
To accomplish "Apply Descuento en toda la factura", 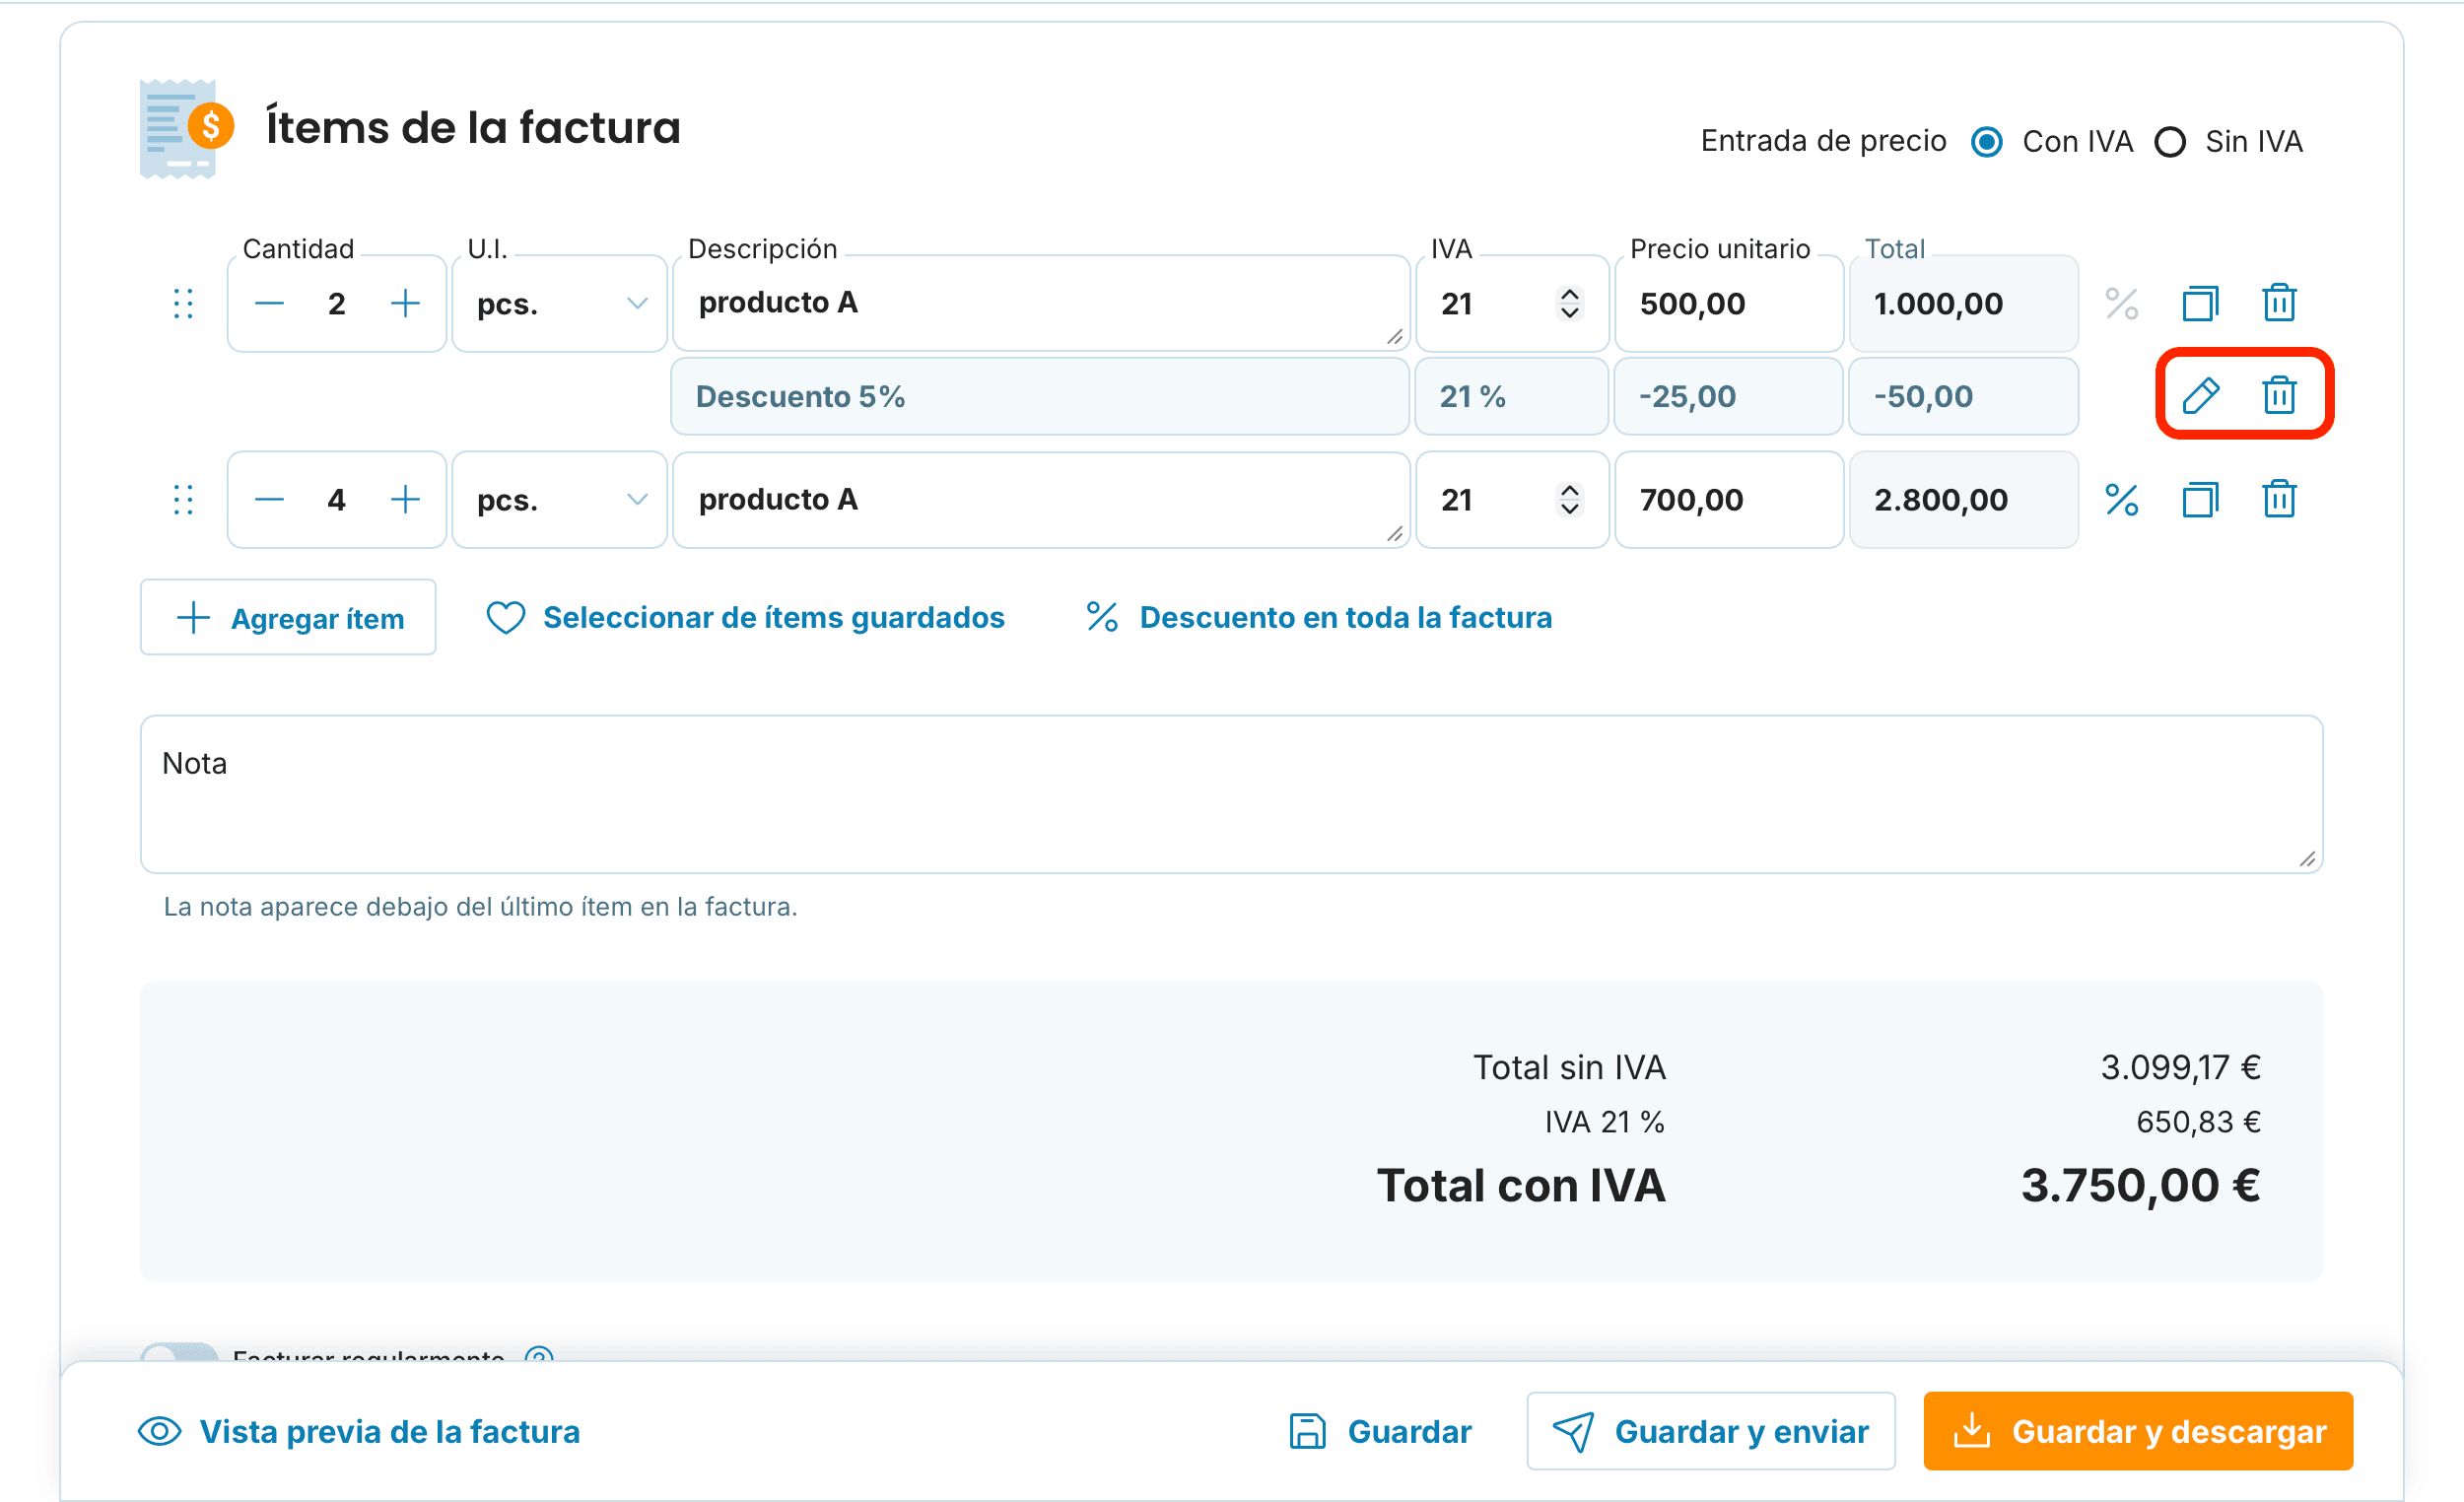I will (x=1319, y=617).
